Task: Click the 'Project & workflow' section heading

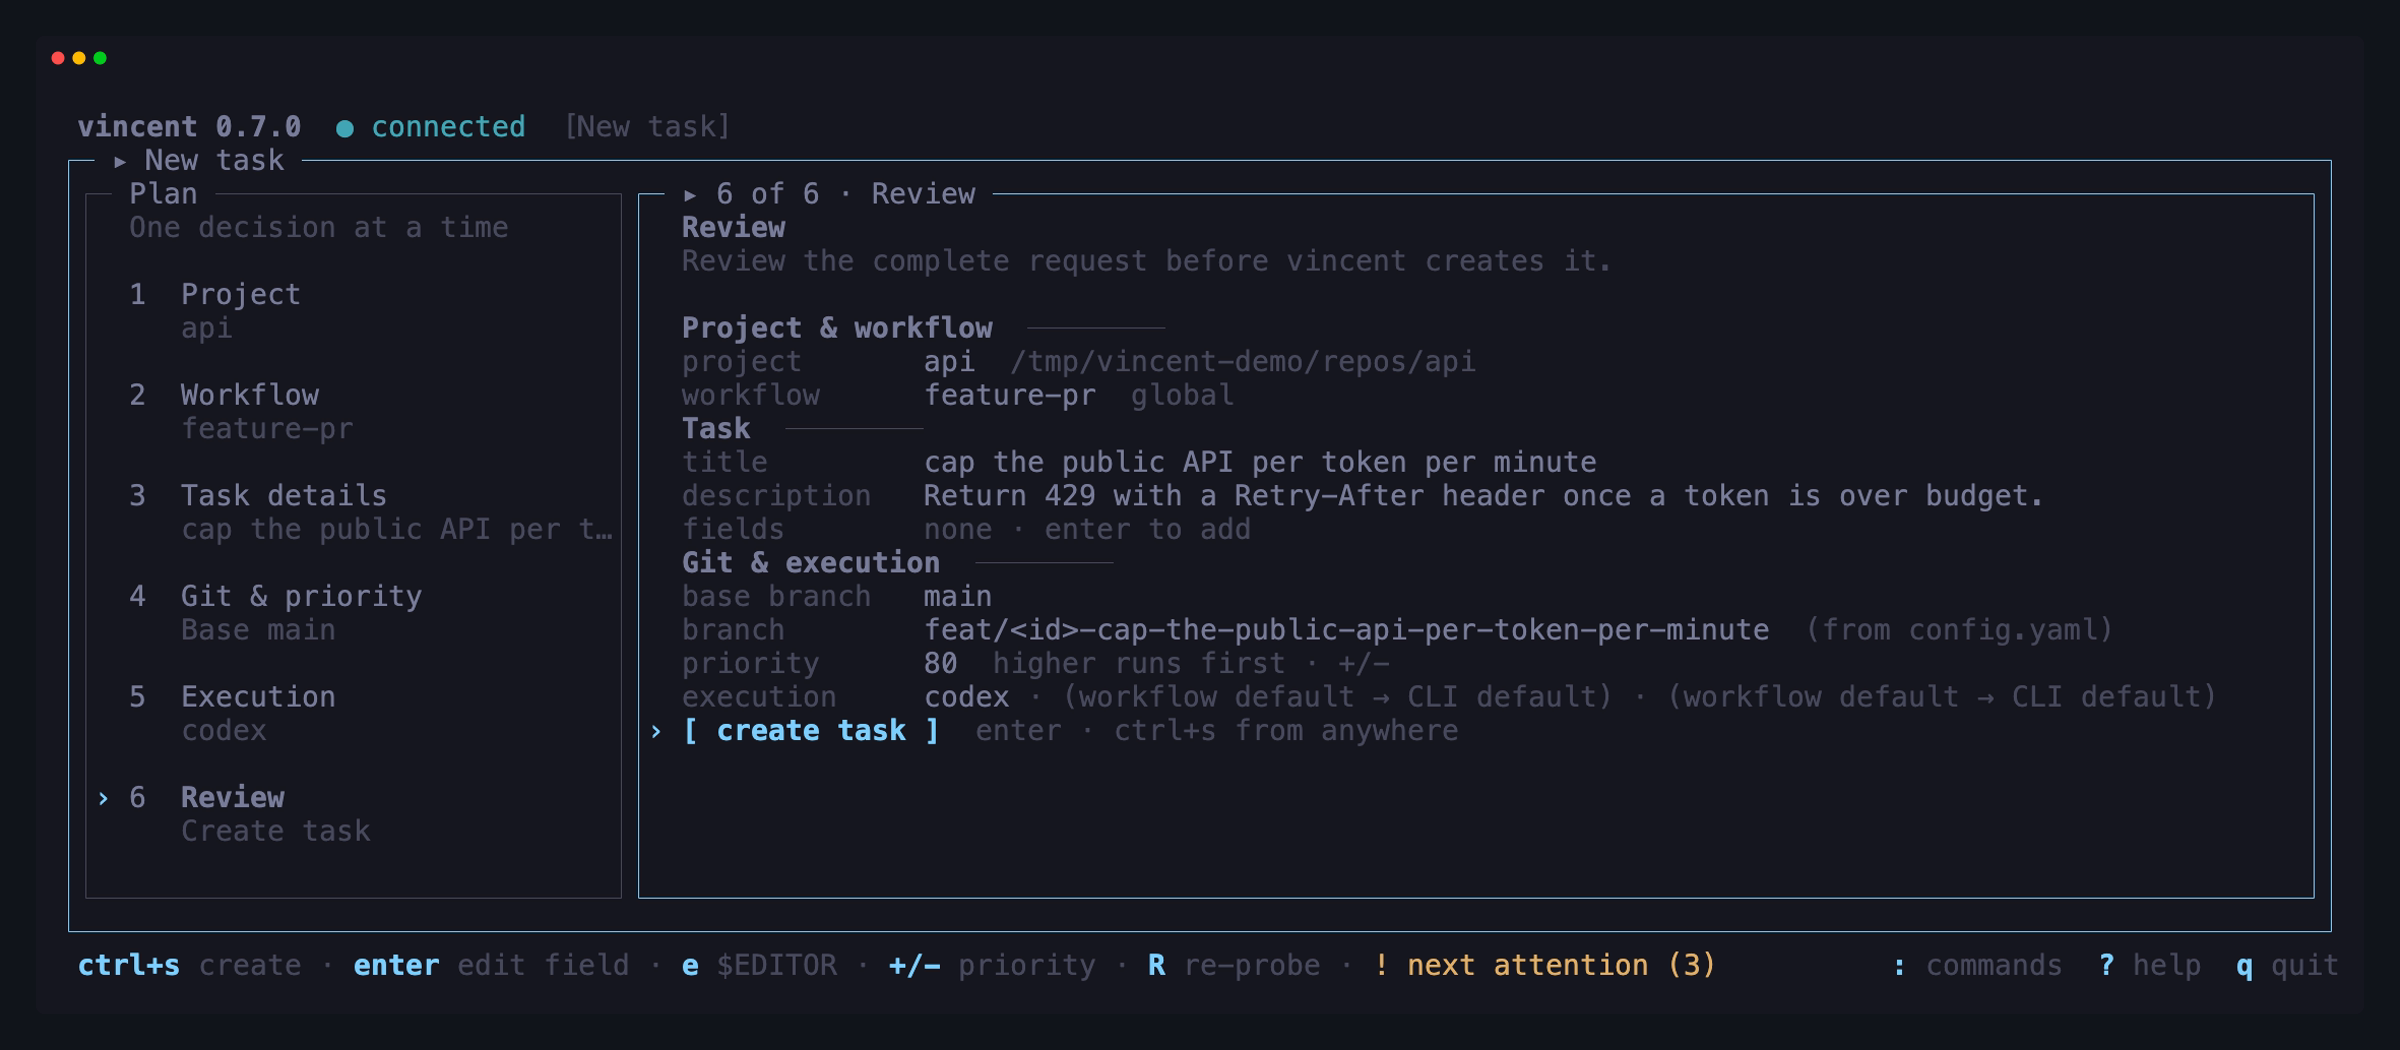Action: click(837, 328)
